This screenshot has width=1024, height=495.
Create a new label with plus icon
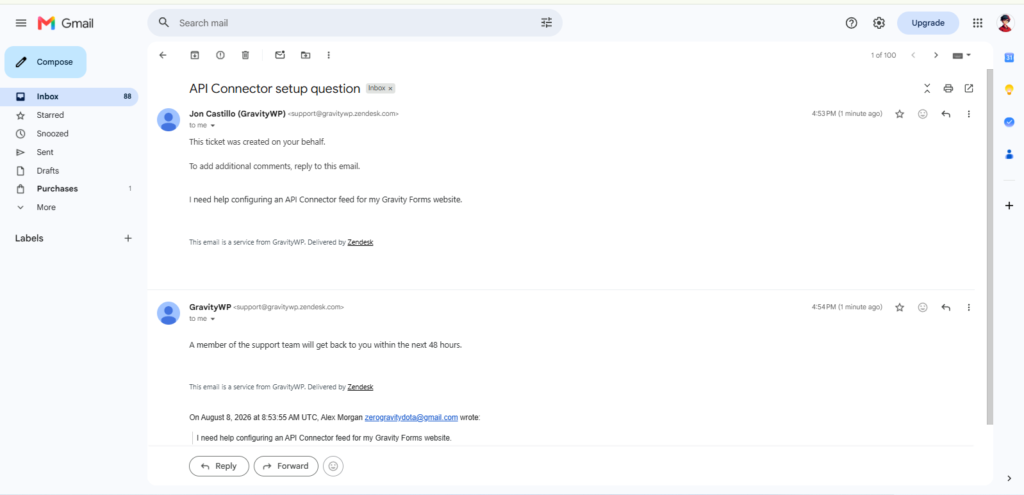[128, 238]
